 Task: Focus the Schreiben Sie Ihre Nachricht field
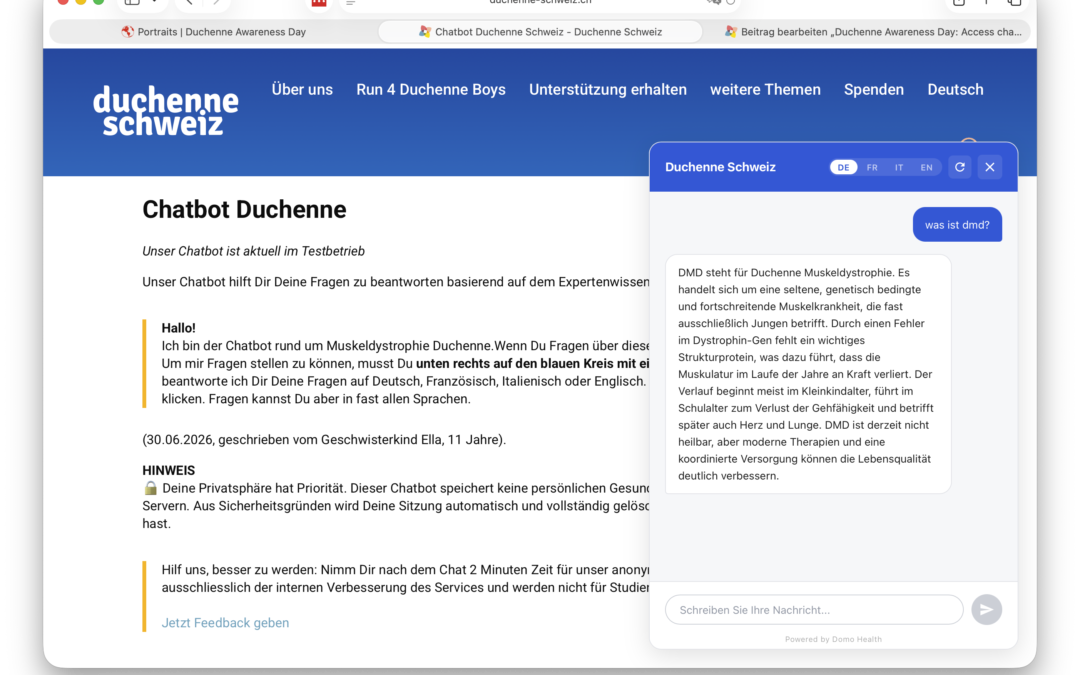814,610
